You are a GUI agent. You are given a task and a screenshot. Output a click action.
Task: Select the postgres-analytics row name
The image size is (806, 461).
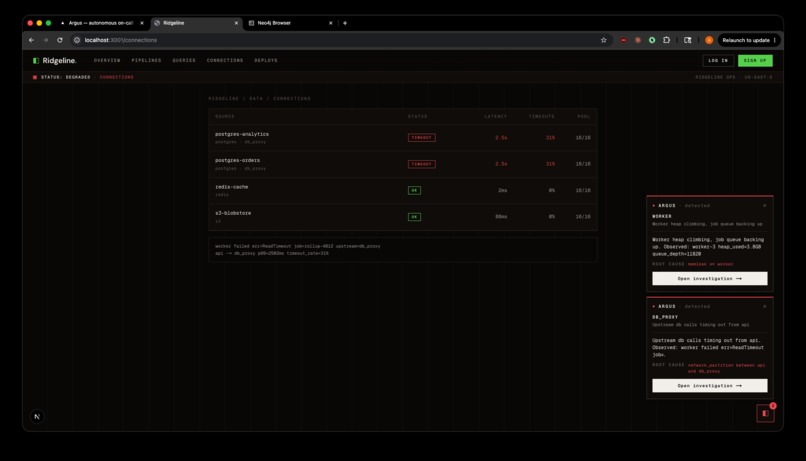pos(242,134)
